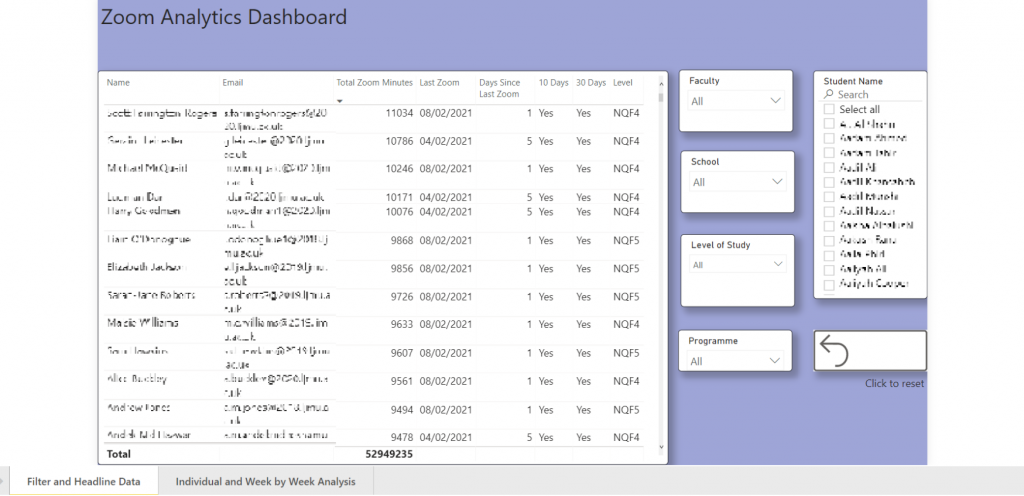The image size is (1024, 496).
Task: Click the Total row label
Action: coord(119,454)
